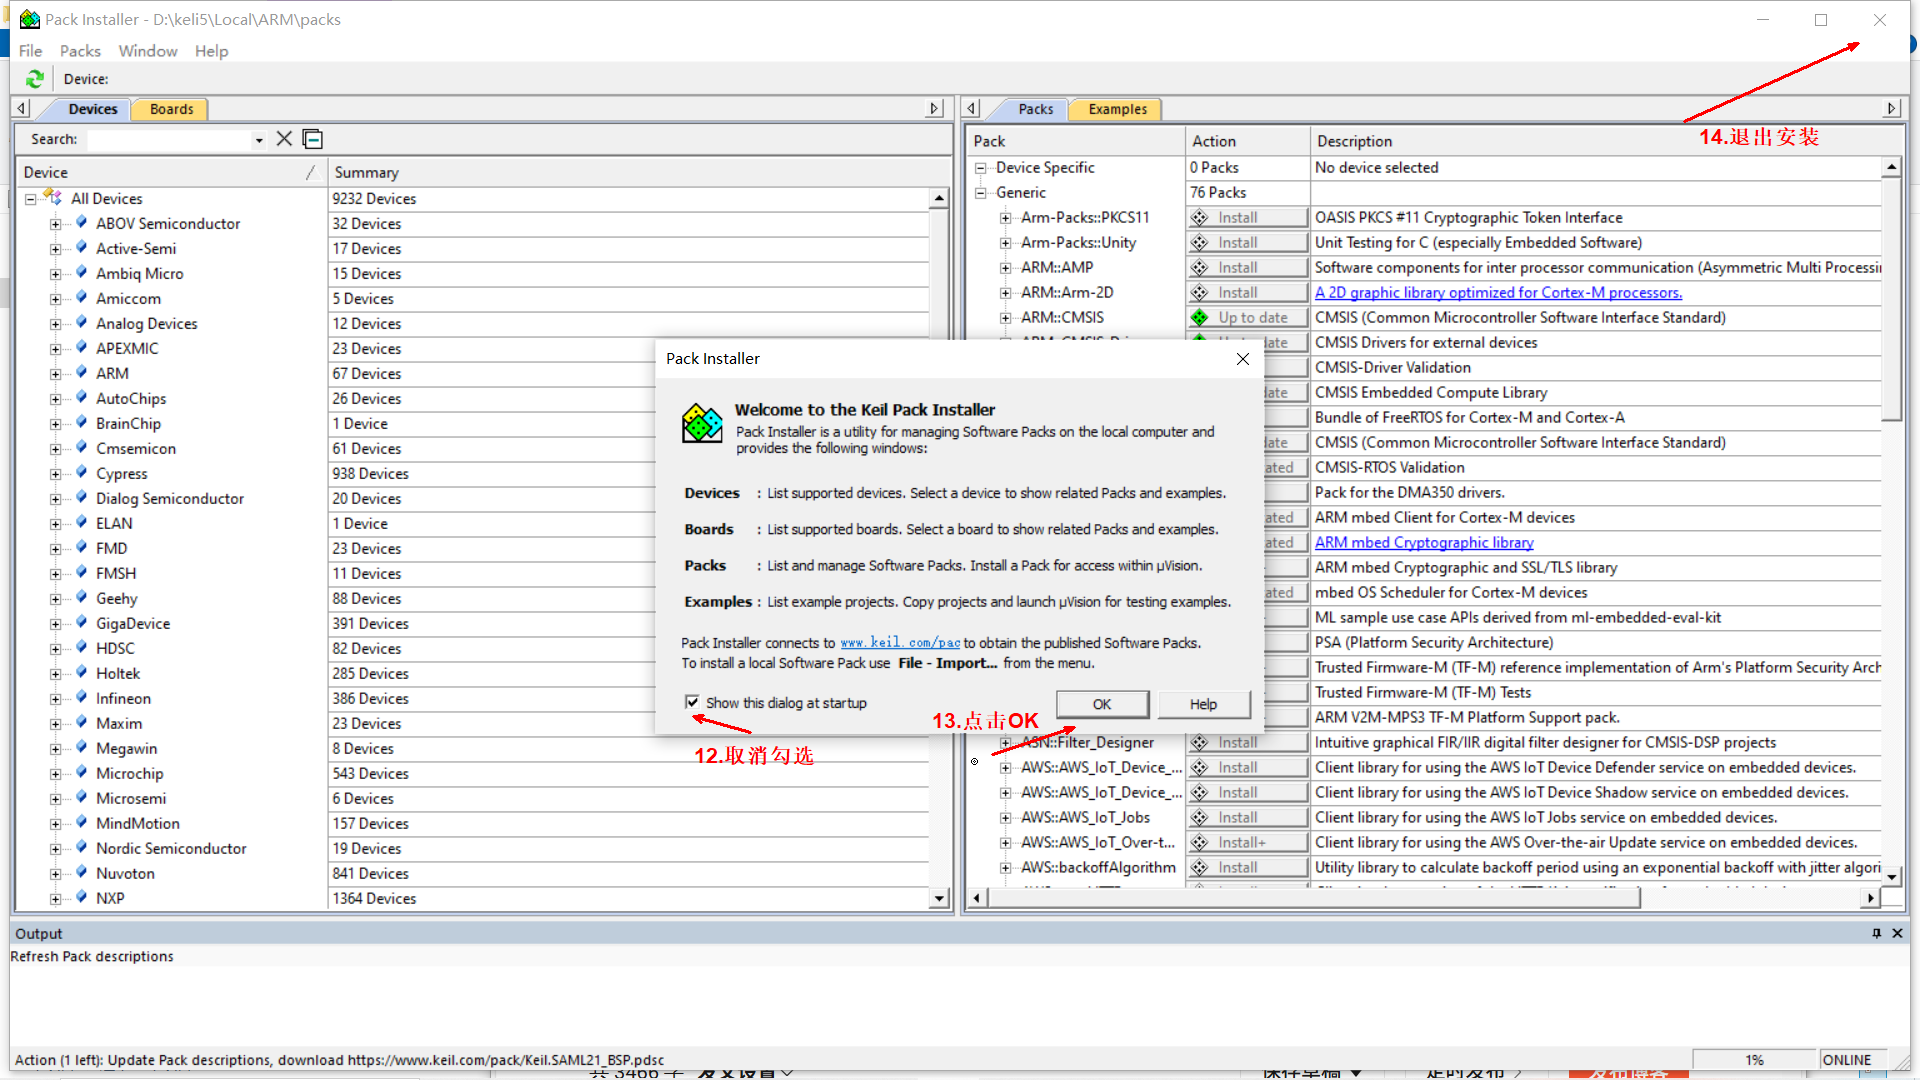Close the Output panel with its X
This screenshot has height=1080, width=1920.
point(1897,933)
